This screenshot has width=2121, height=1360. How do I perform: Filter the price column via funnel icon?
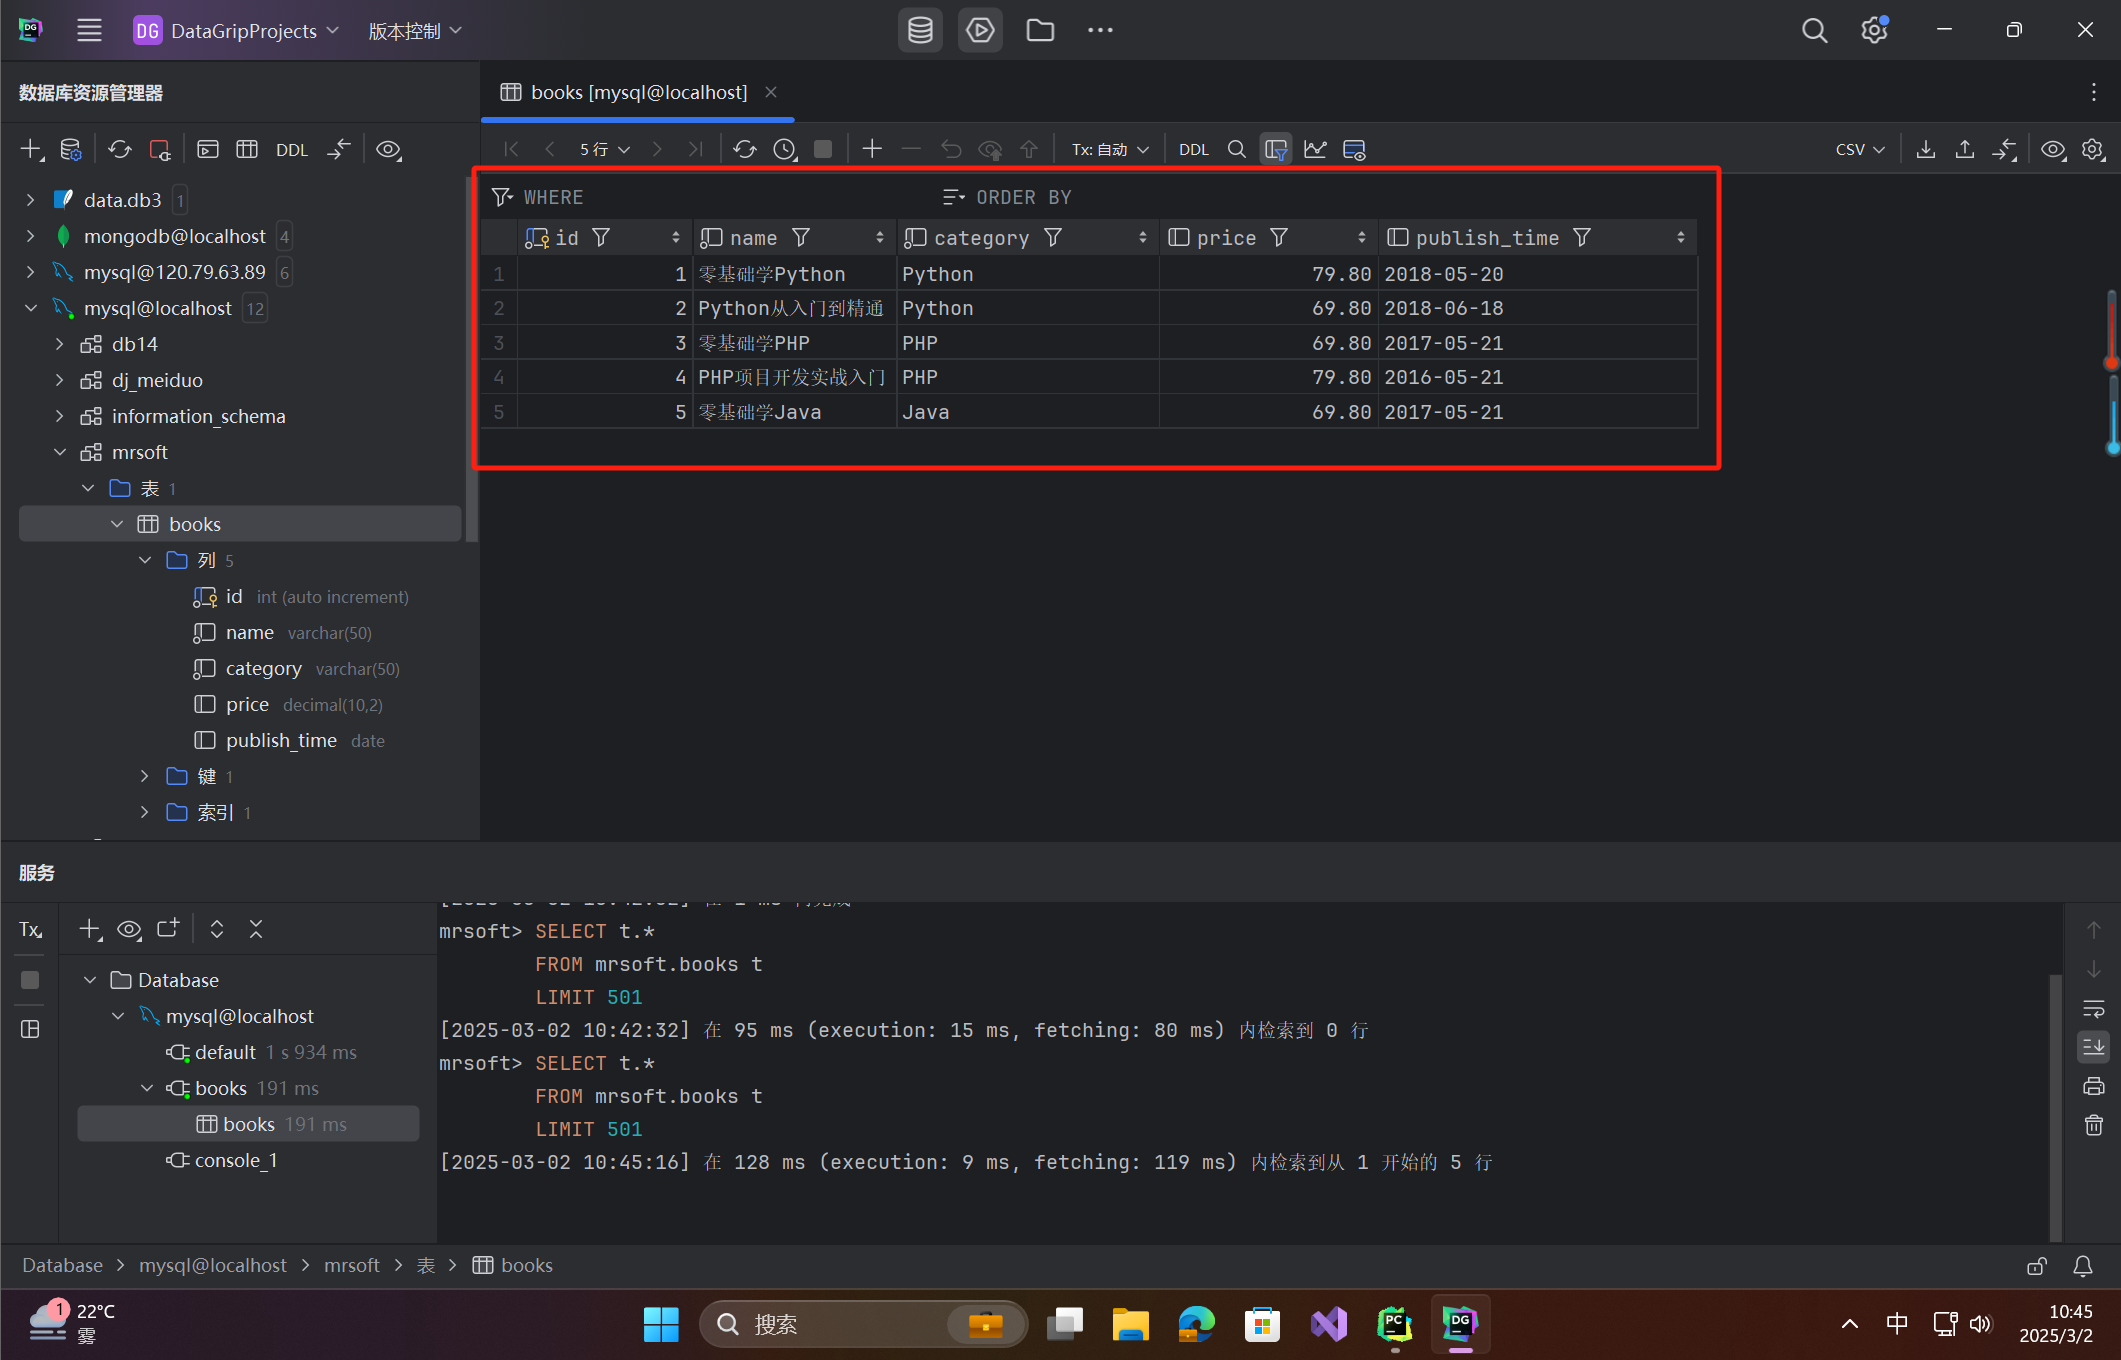point(1279,237)
